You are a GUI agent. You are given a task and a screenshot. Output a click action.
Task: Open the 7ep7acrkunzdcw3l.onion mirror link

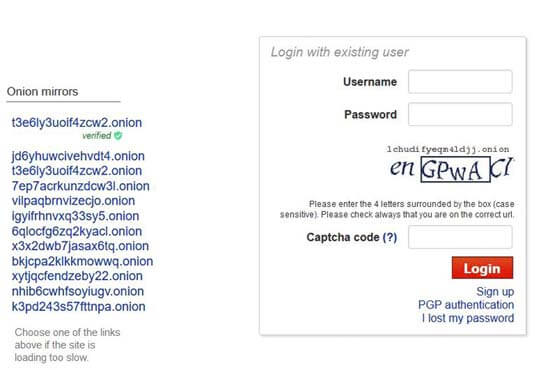pyautogui.click(x=80, y=186)
